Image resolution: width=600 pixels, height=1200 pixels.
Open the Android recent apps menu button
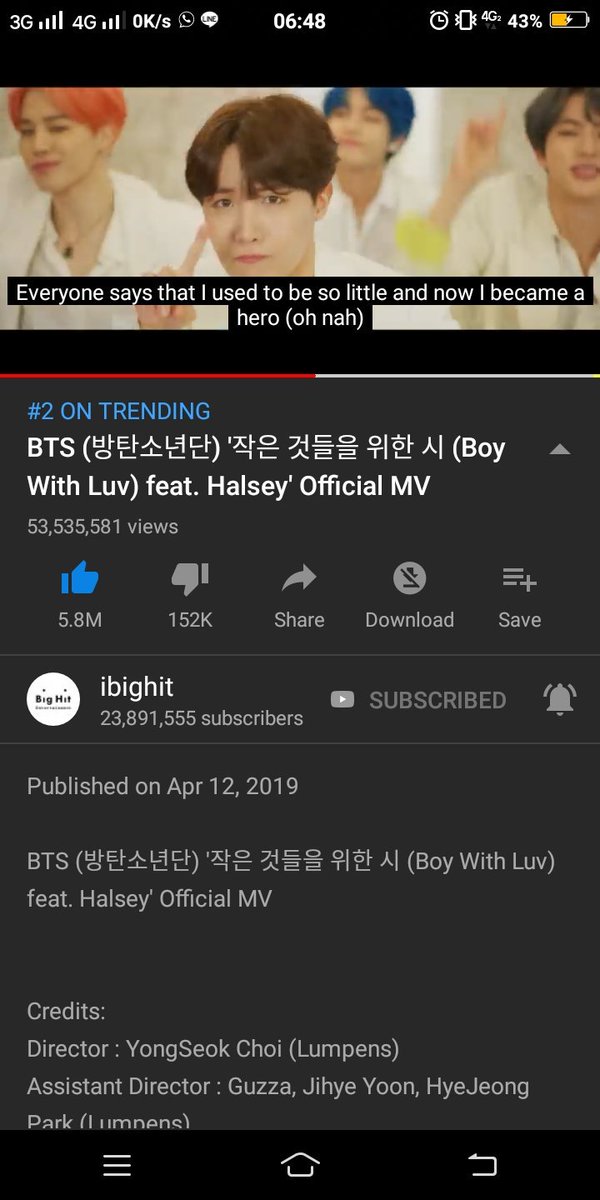pyautogui.click(x=117, y=1164)
